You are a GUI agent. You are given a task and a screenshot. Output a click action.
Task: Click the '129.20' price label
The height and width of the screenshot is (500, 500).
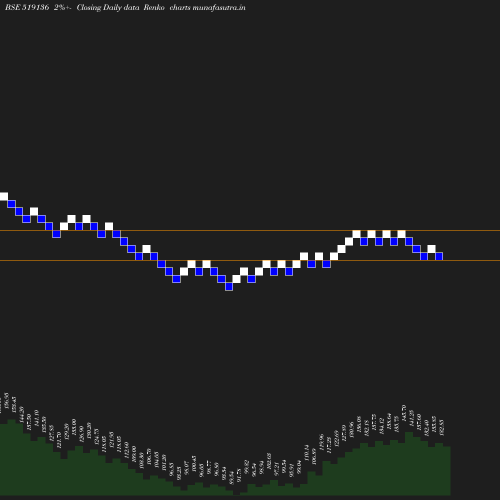pos(66,432)
